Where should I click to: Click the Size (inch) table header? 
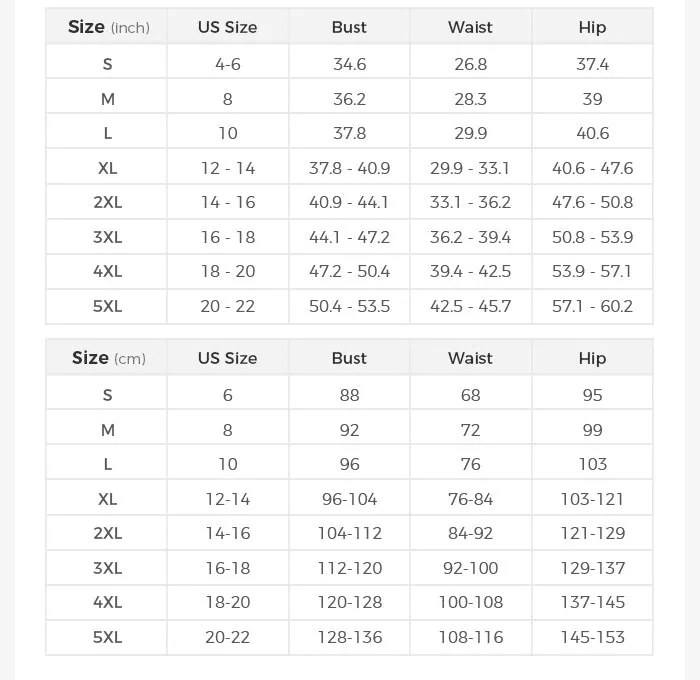point(108,27)
